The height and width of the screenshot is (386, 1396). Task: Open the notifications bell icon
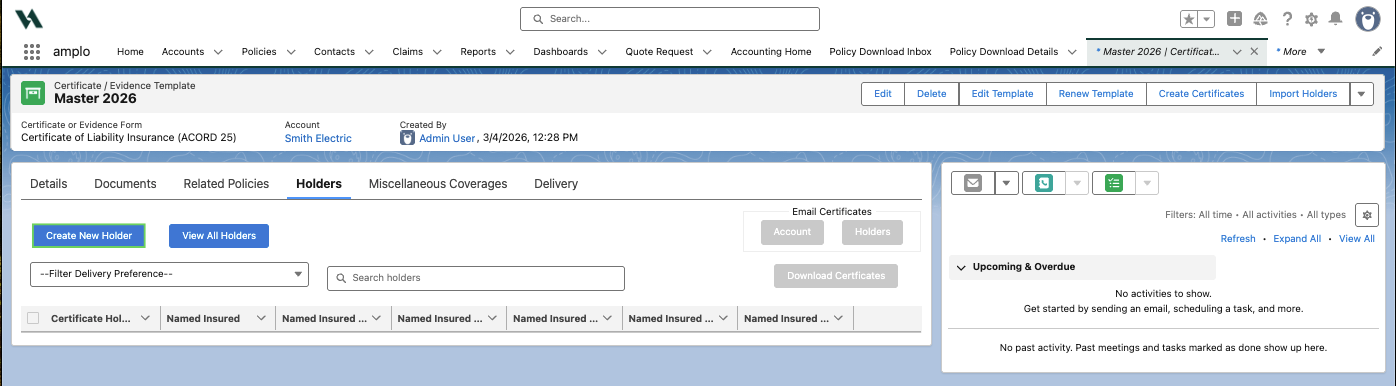pyautogui.click(x=1335, y=19)
